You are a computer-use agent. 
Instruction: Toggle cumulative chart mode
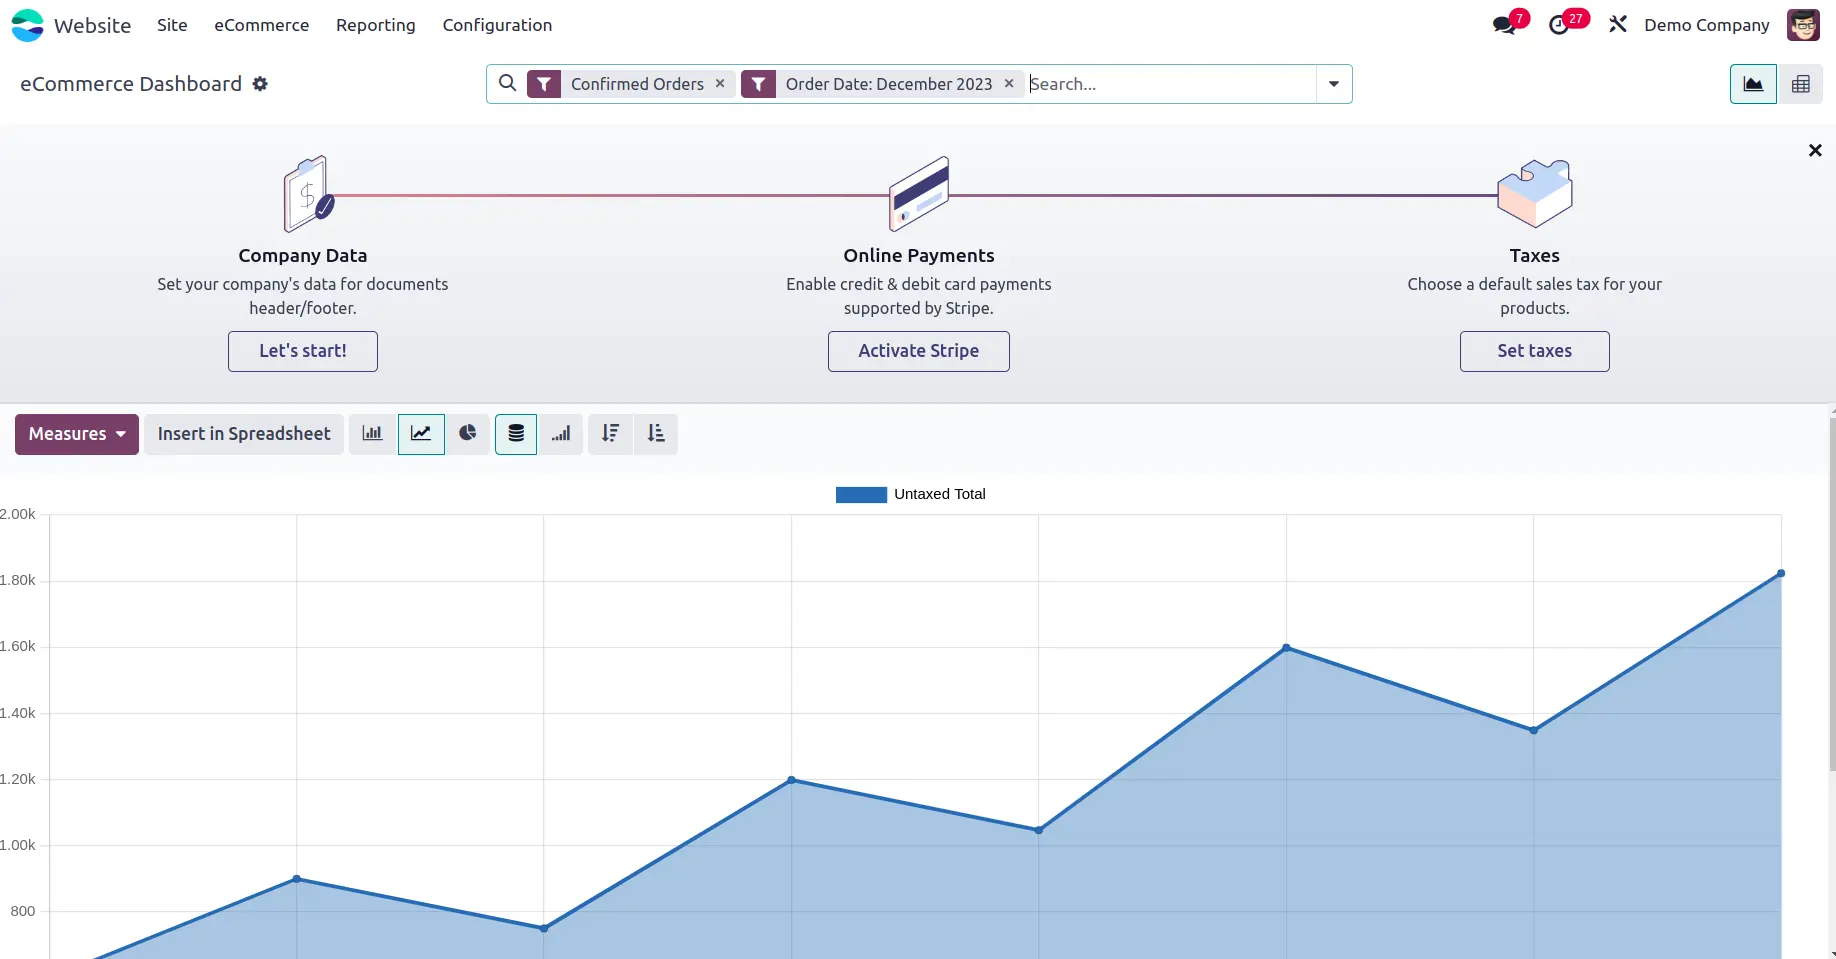coord(561,434)
